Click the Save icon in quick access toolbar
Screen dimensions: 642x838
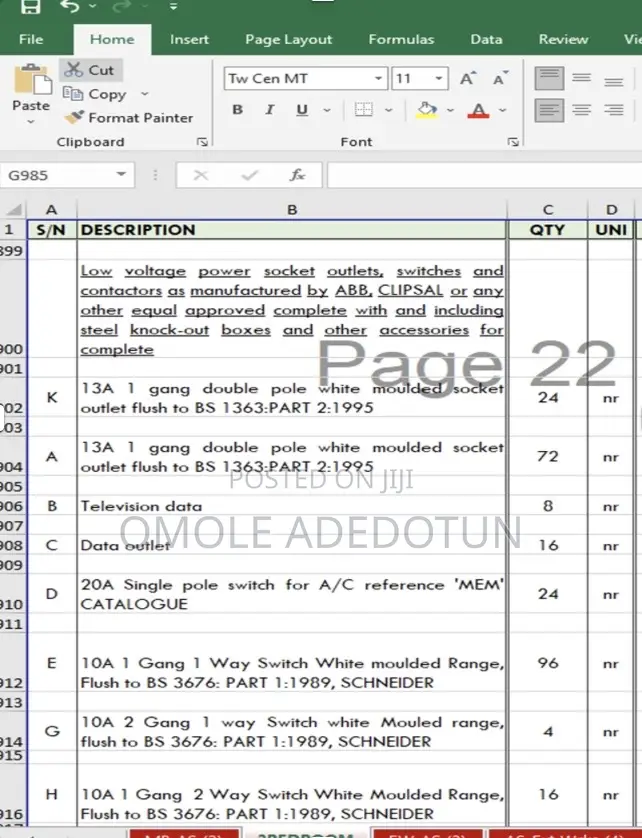pos(30,6)
